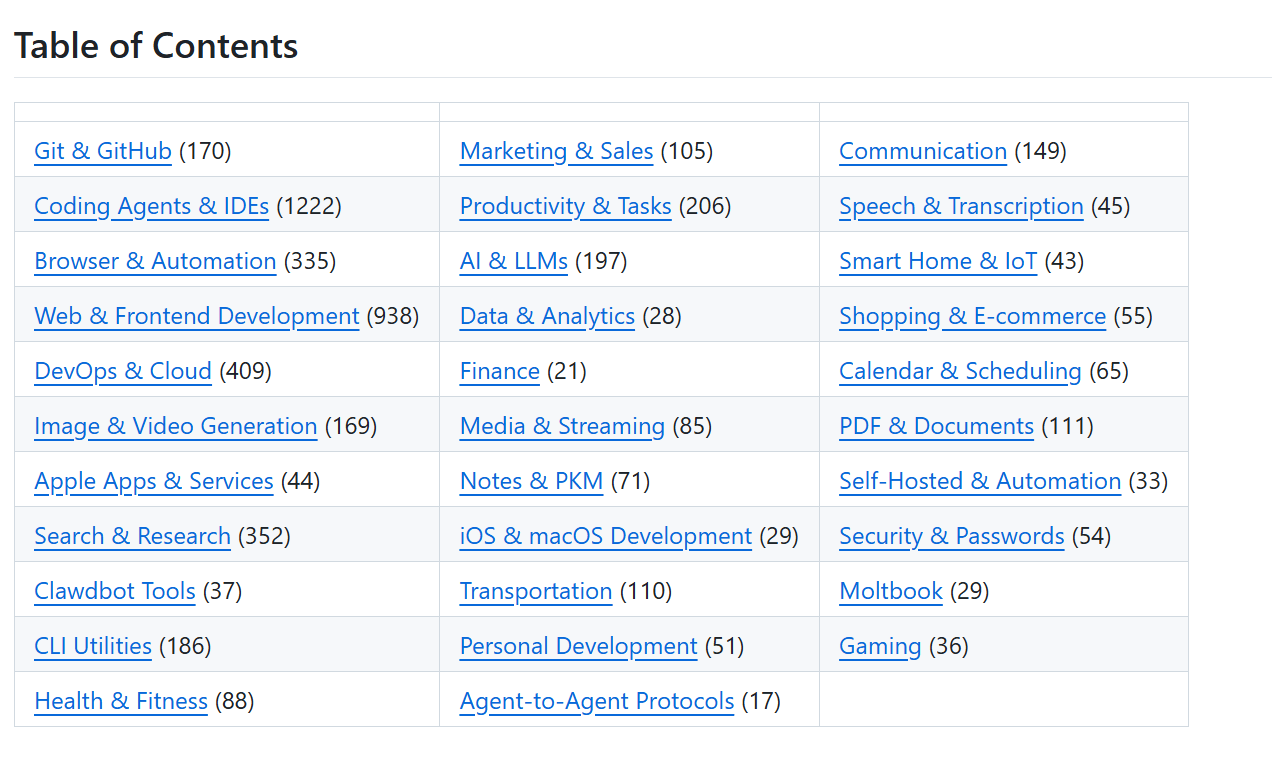Open Notes & PKM section
This screenshot has height=758, width=1272.
coord(532,481)
